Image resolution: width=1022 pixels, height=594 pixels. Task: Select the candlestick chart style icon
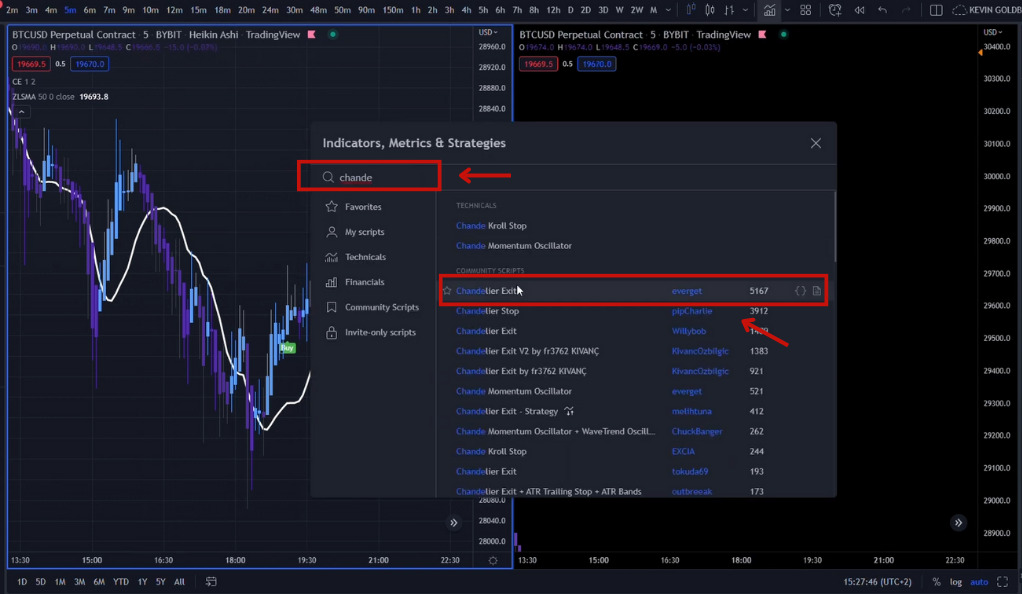(710, 10)
